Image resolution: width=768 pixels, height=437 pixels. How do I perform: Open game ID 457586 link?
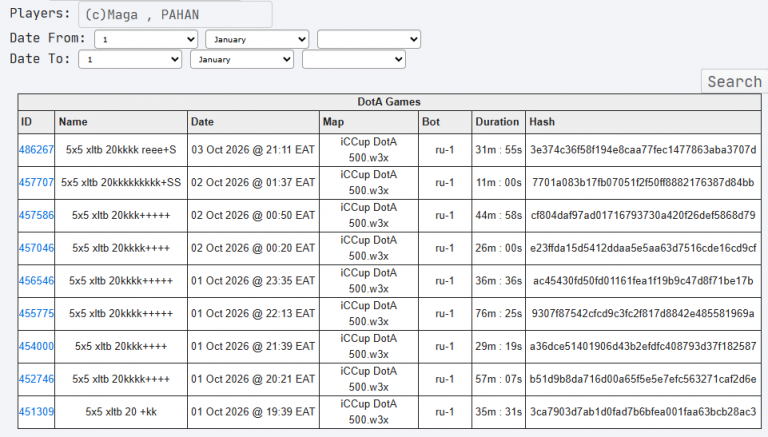tap(36, 215)
